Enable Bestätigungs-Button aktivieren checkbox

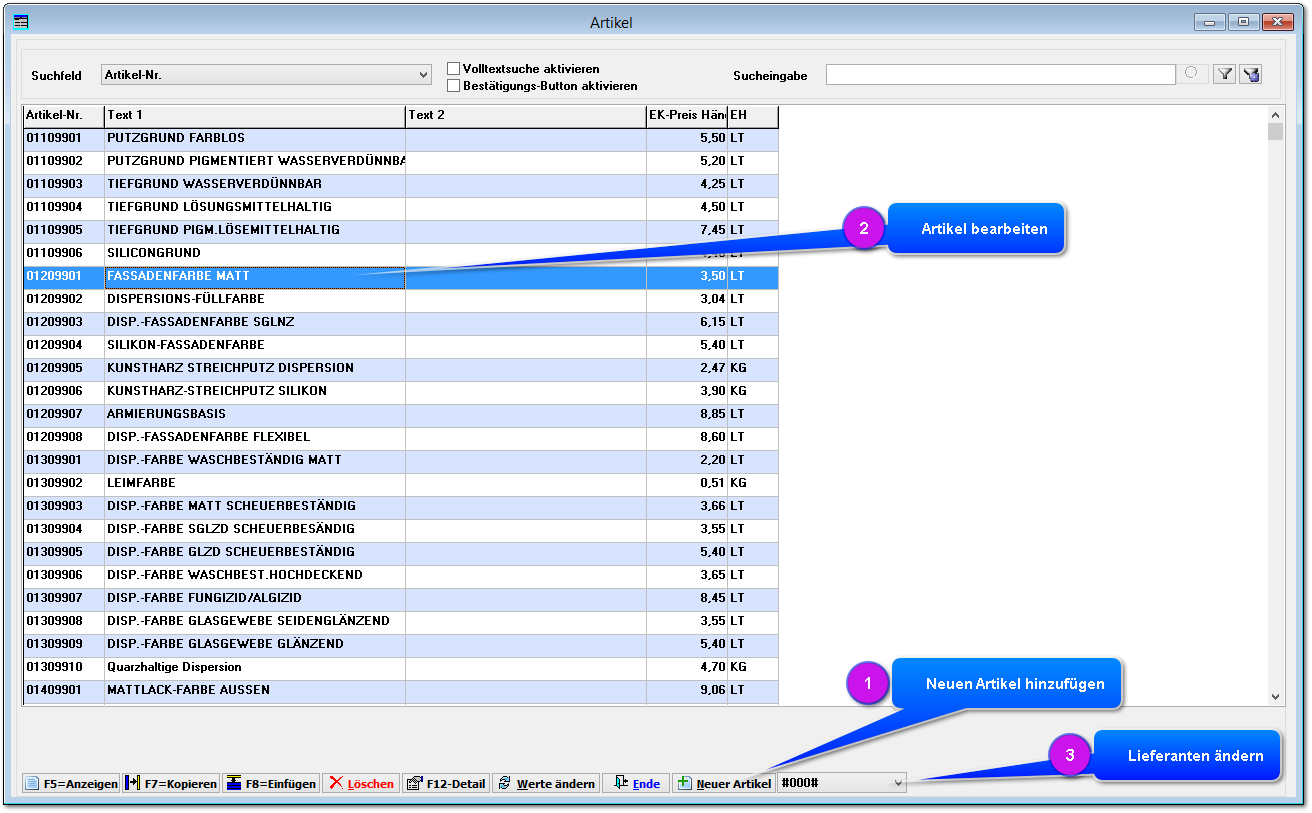(x=453, y=86)
